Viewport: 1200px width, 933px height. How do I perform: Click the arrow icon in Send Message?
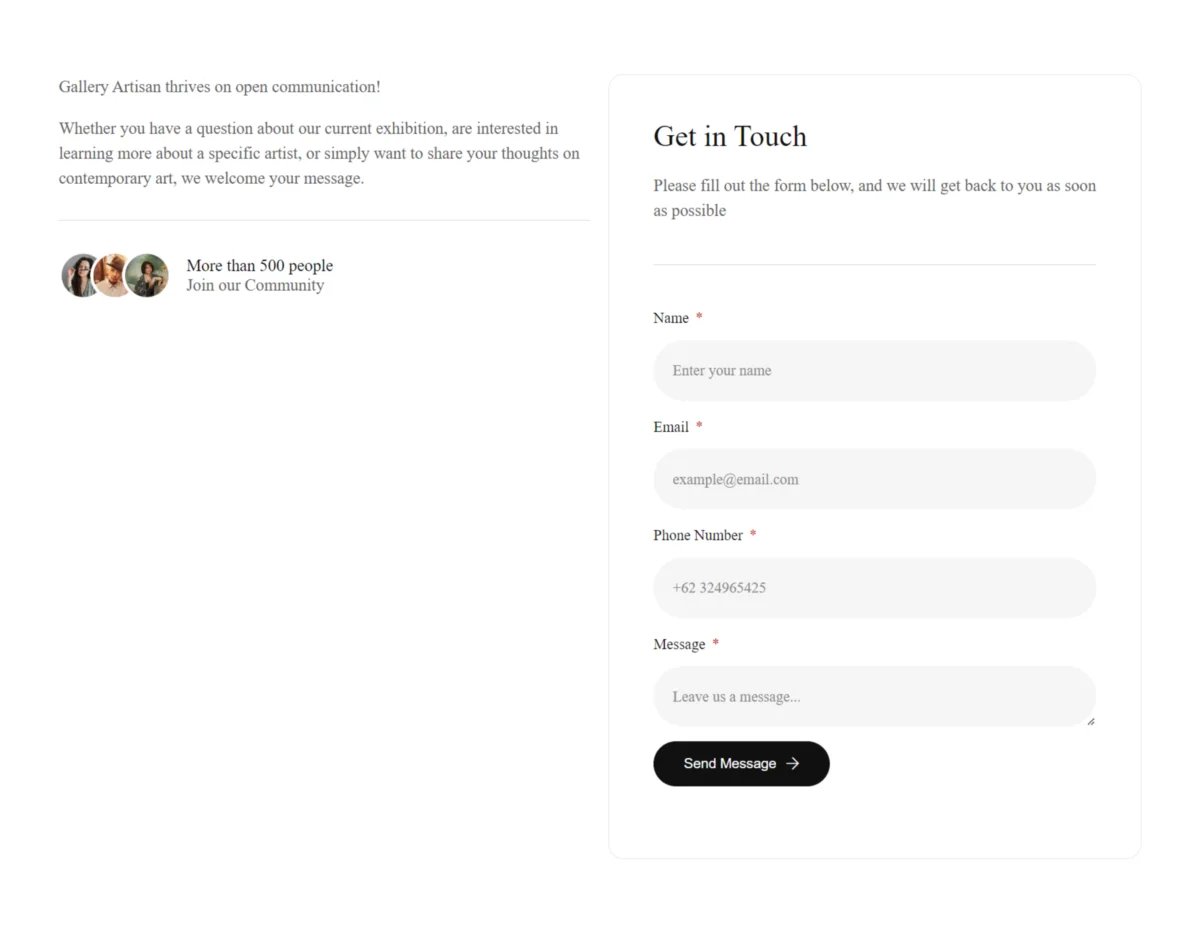pyautogui.click(x=793, y=763)
